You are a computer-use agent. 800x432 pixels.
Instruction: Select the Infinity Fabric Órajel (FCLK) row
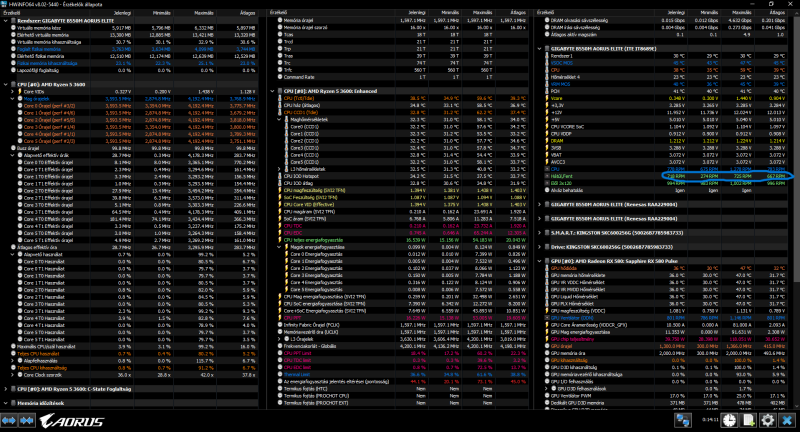tap(402, 325)
